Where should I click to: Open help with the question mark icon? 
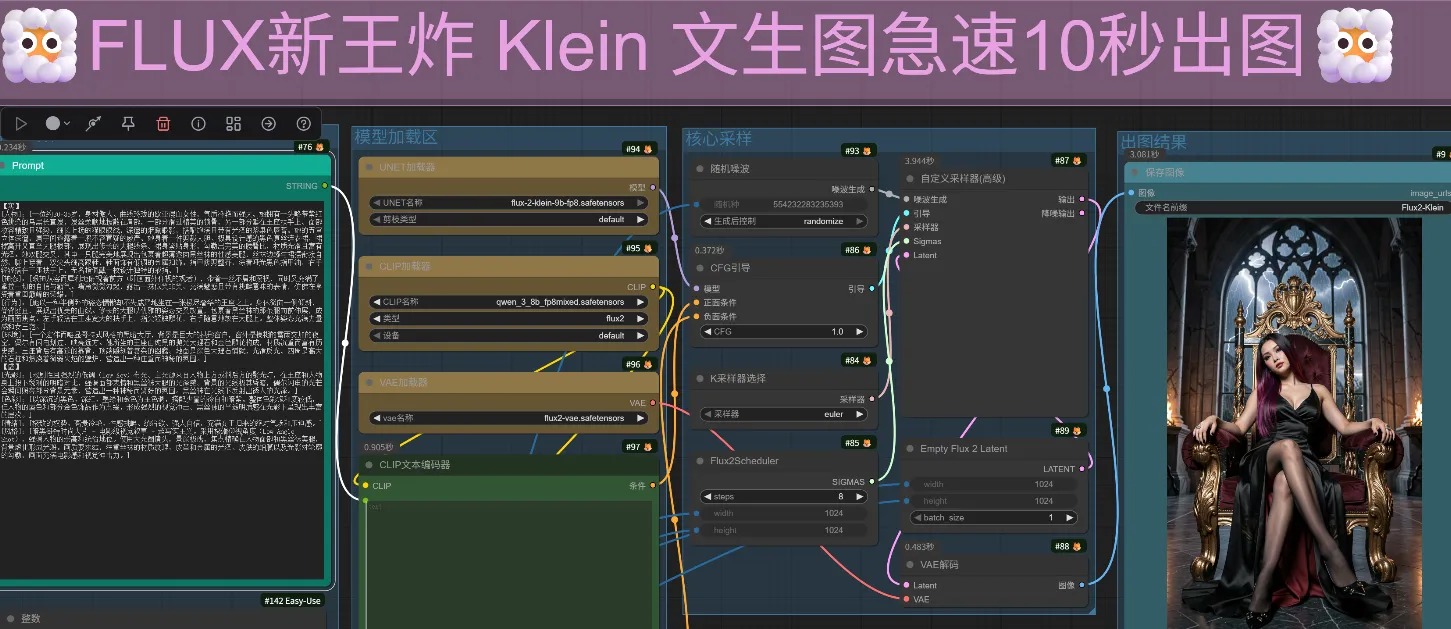coord(303,123)
